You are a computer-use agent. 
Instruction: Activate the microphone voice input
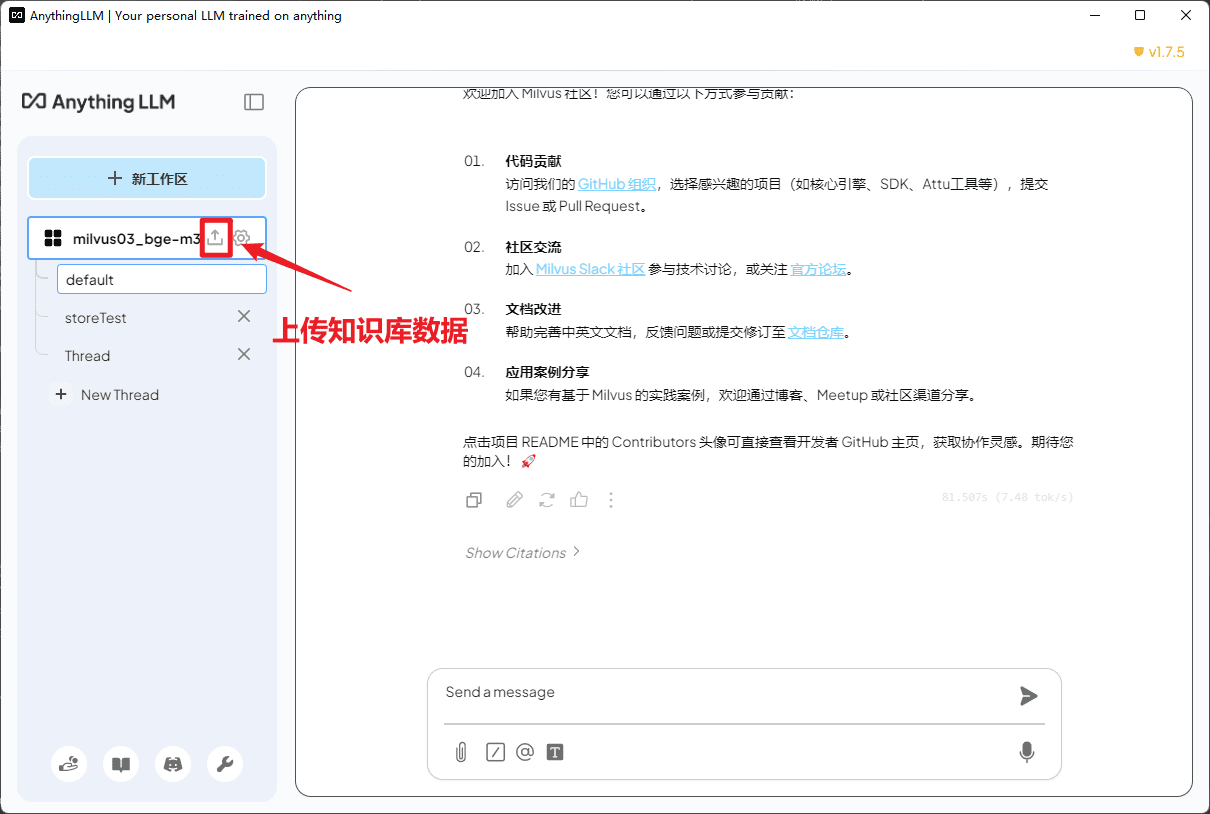tap(1026, 752)
